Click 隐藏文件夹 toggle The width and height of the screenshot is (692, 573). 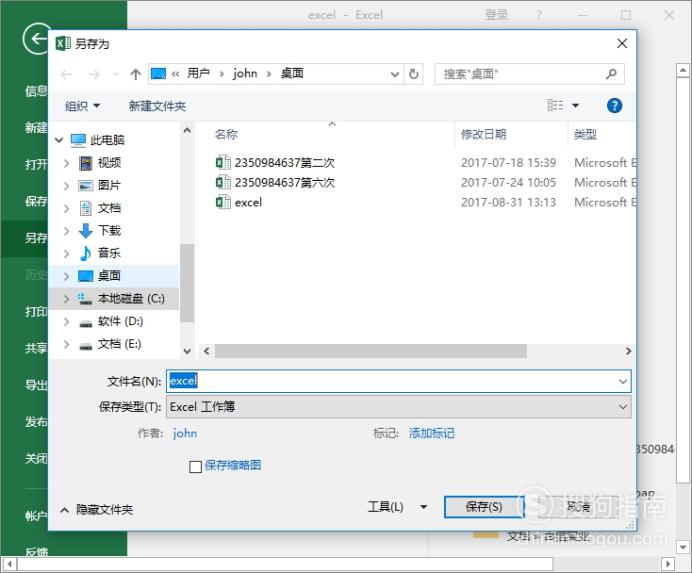(x=97, y=510)
